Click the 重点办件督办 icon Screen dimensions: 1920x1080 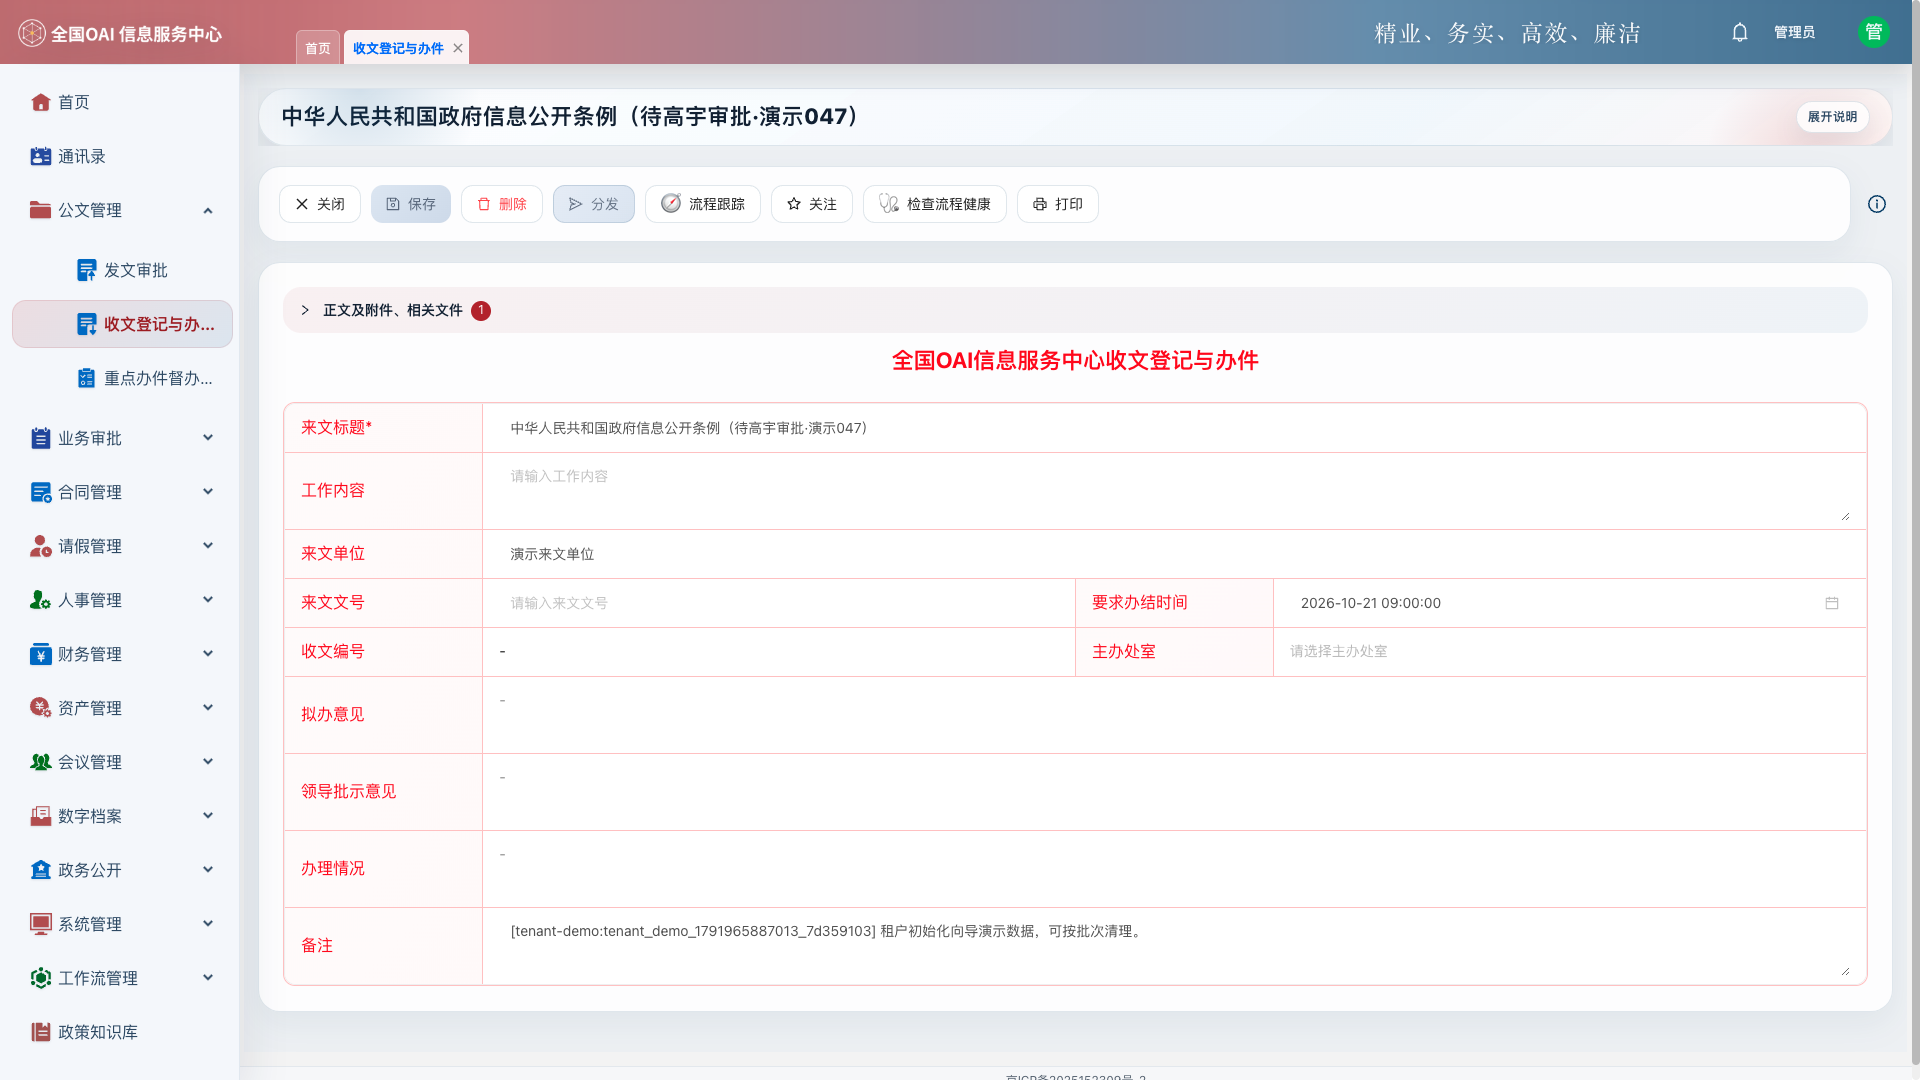pos(87,378)
